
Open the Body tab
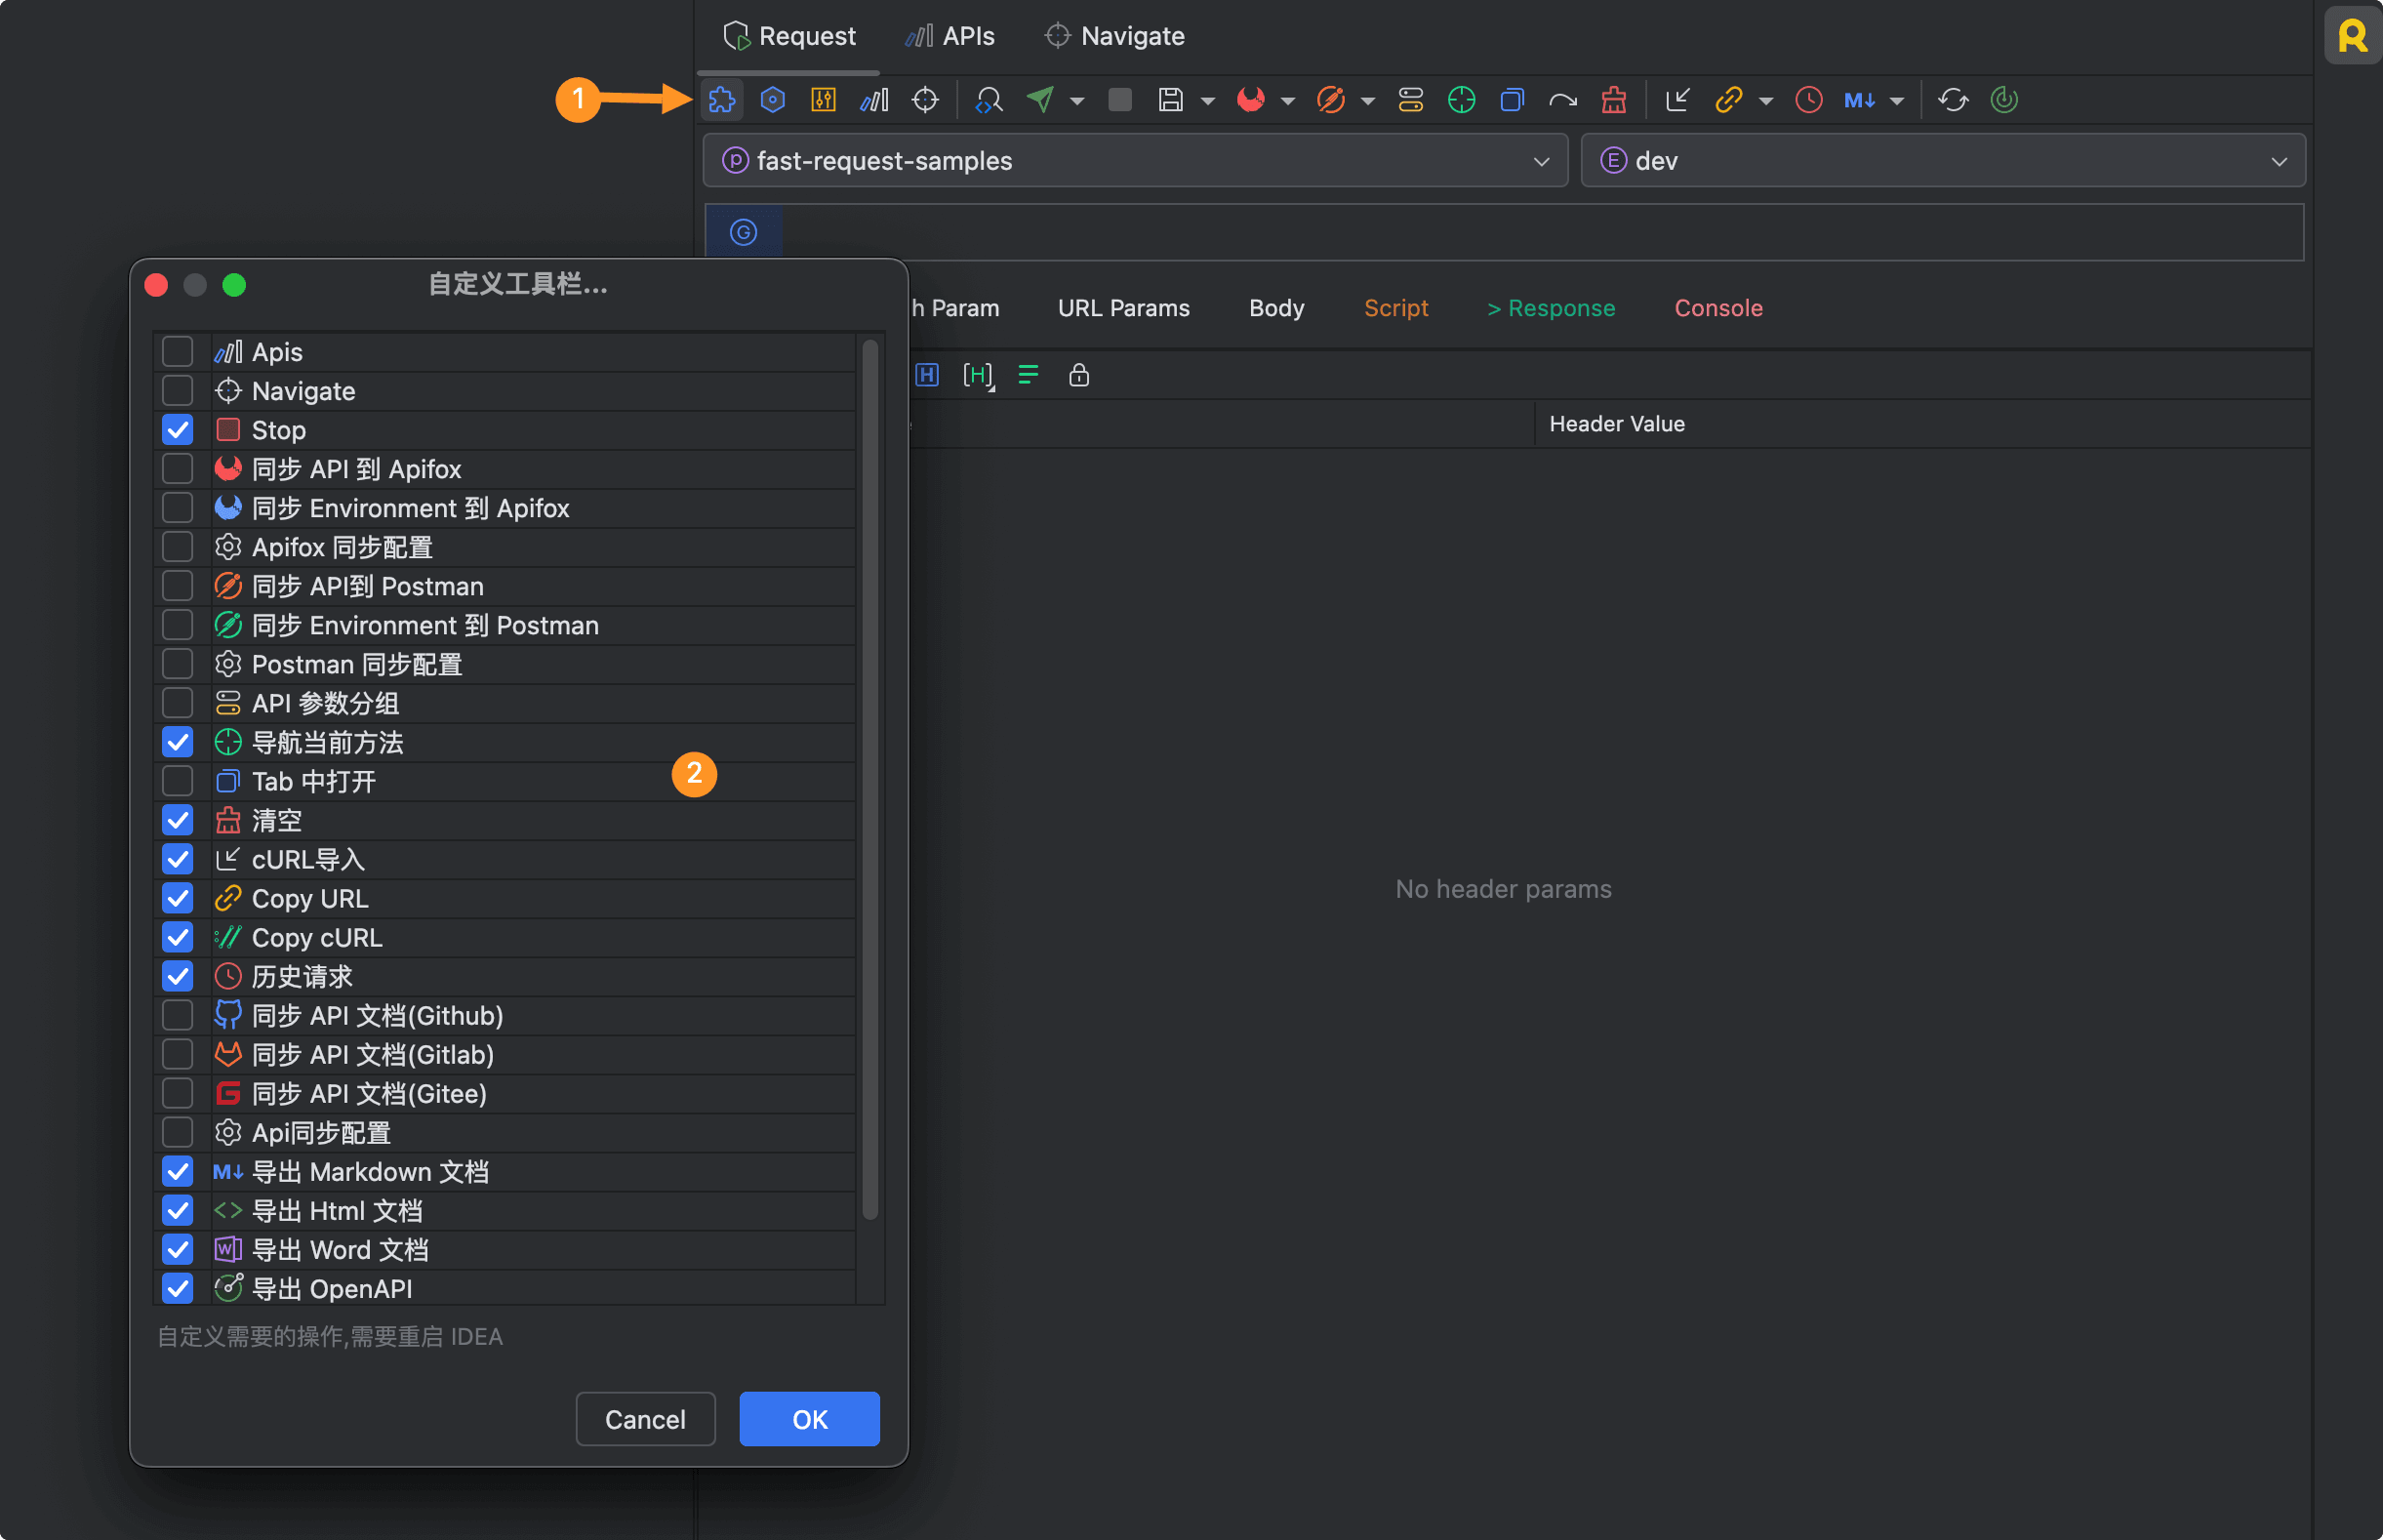pos(1276,308)
